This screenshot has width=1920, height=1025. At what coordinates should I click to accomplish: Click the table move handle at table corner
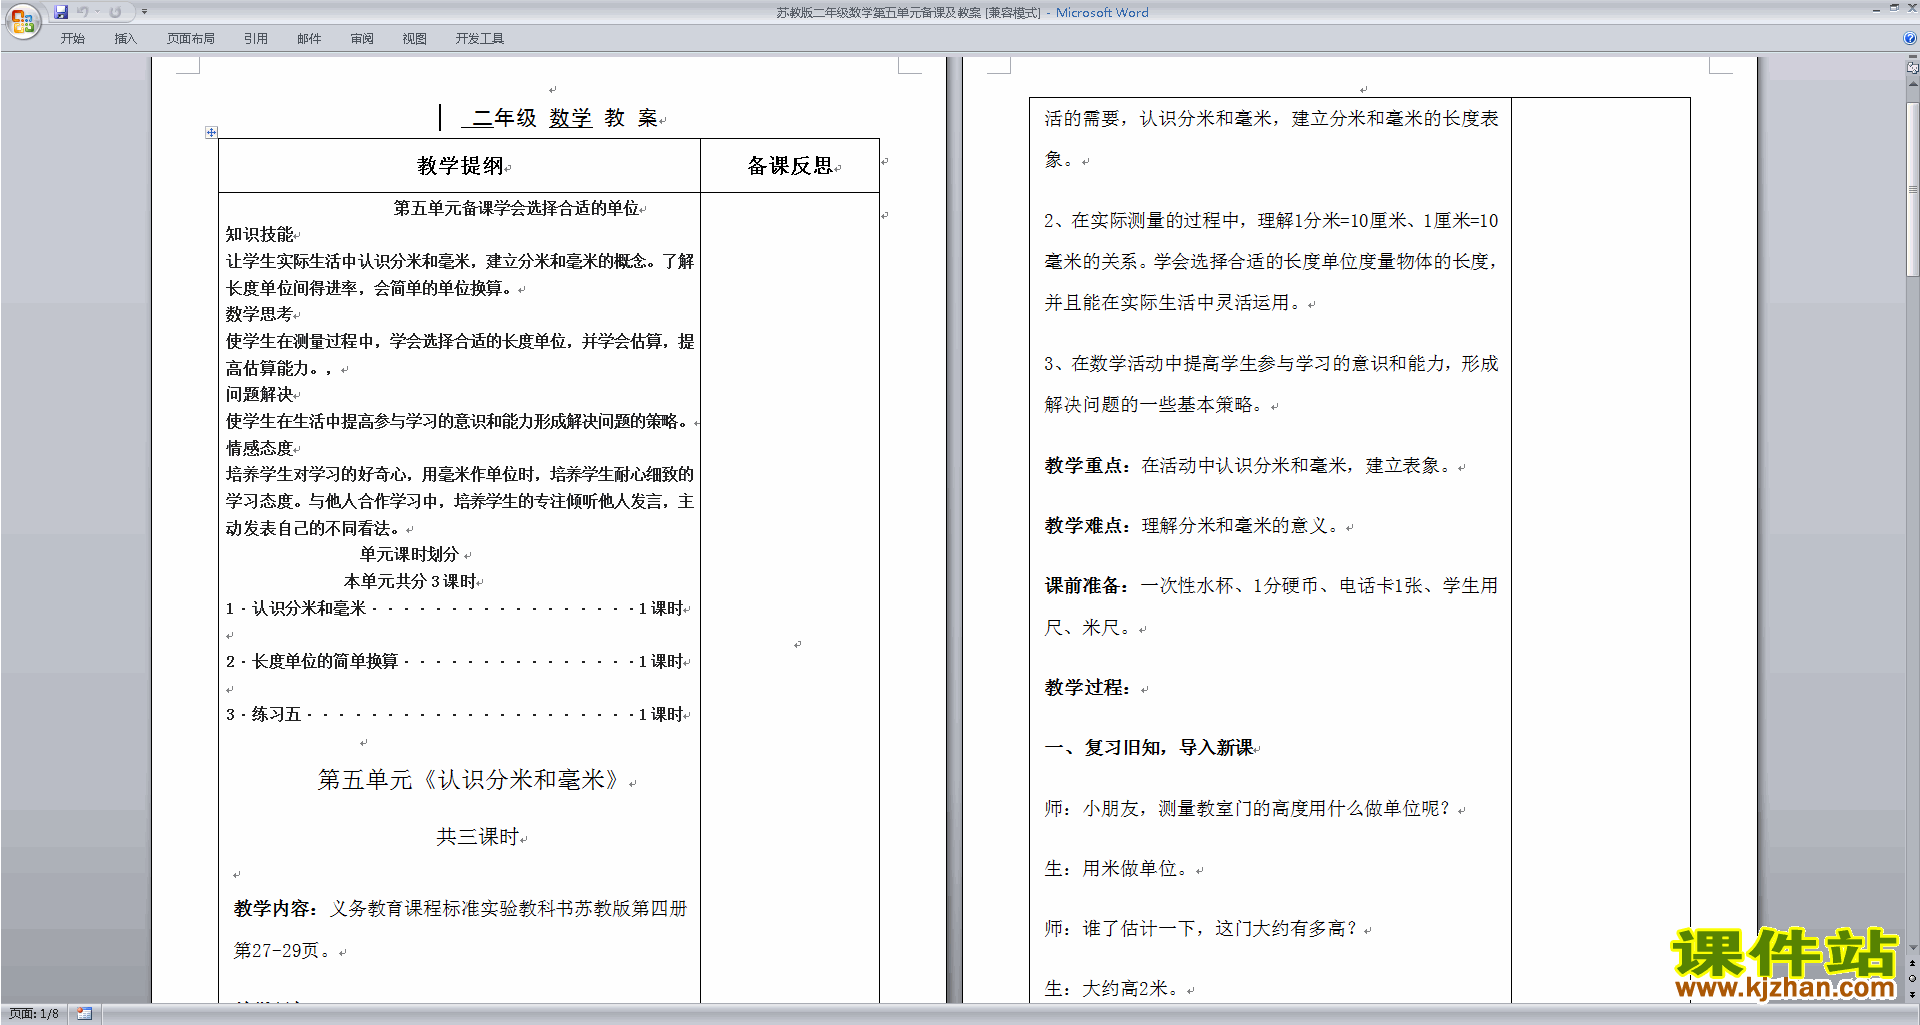coord(211,132)
